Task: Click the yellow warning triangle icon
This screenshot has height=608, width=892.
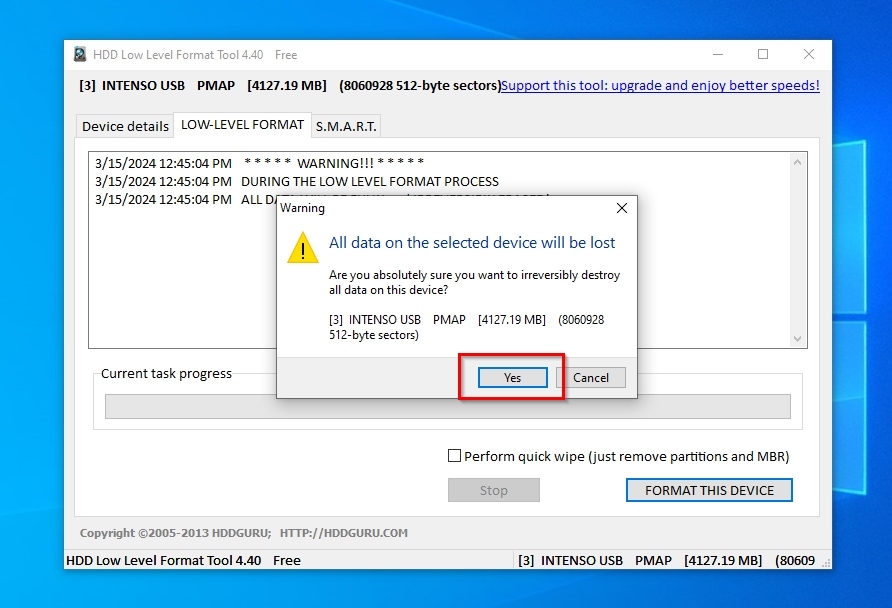Action: point(303,247)
